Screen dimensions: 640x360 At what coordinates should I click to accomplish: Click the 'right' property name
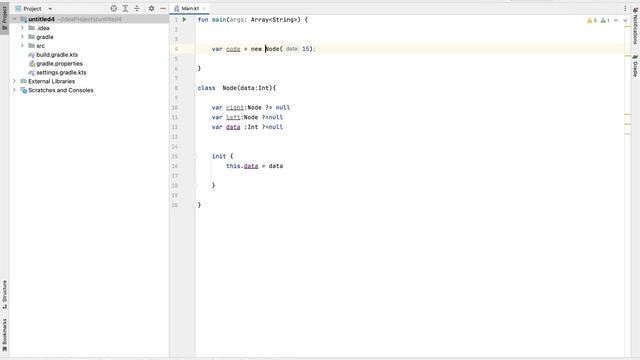(x=235, y=108)
